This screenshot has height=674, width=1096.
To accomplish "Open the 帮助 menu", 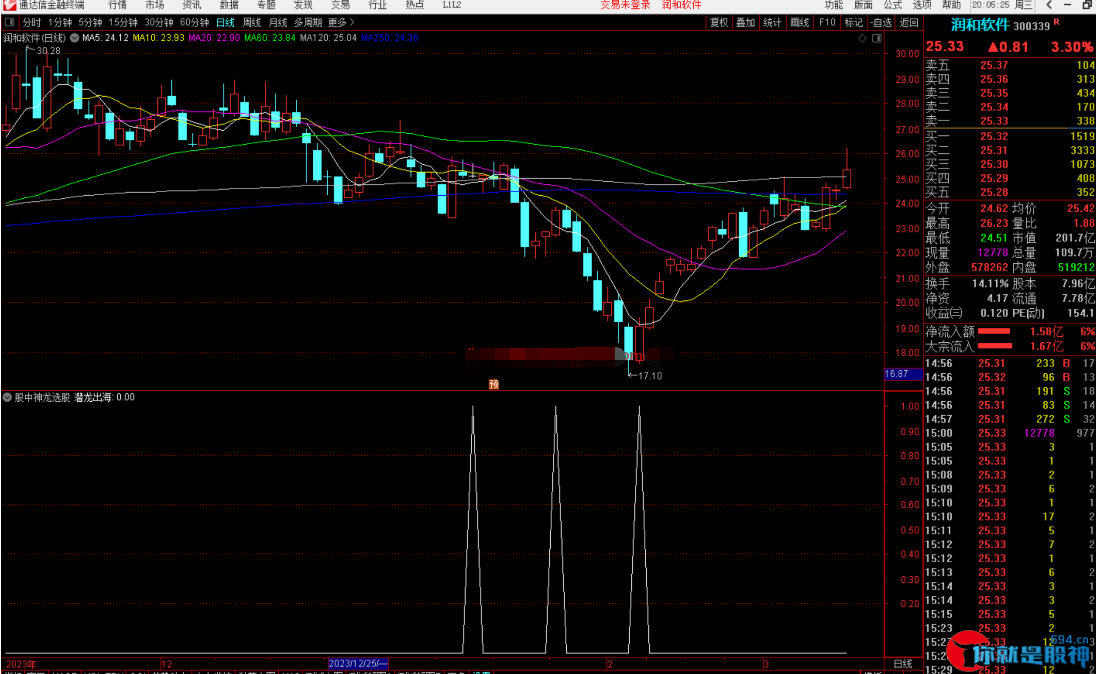I will (951, 5).
